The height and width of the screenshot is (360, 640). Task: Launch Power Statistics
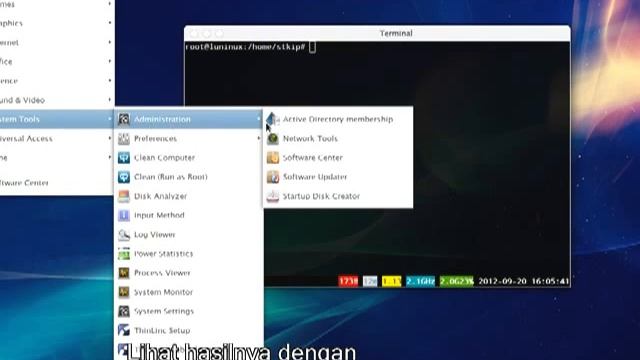189,253
